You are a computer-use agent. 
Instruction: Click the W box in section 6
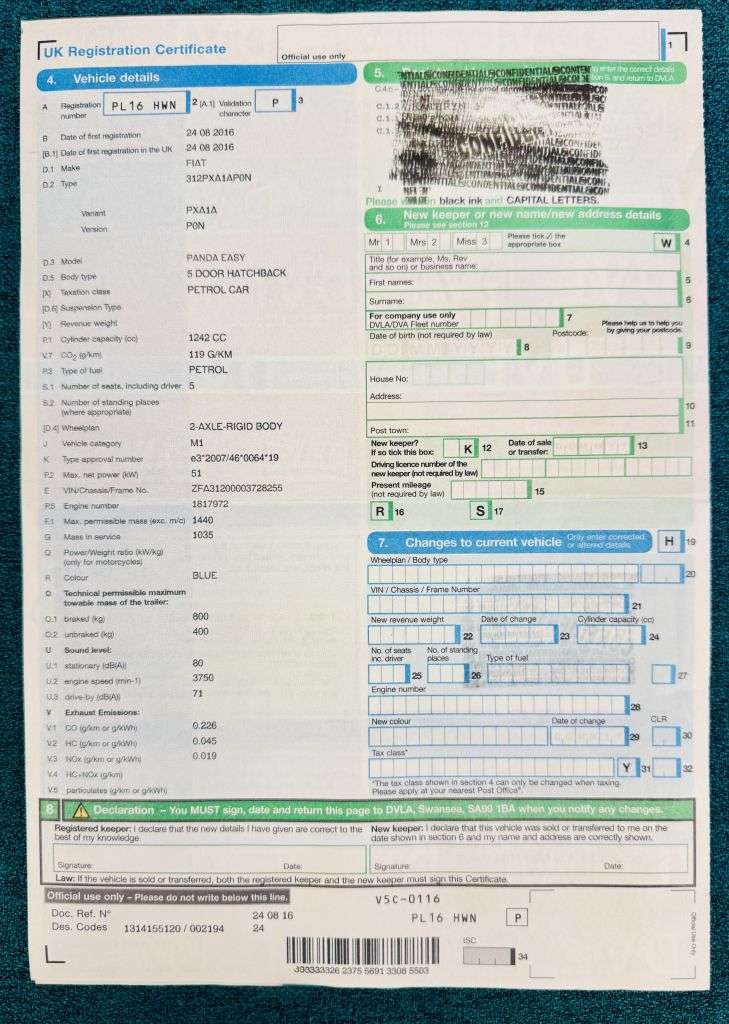click(x=665, y=243)
